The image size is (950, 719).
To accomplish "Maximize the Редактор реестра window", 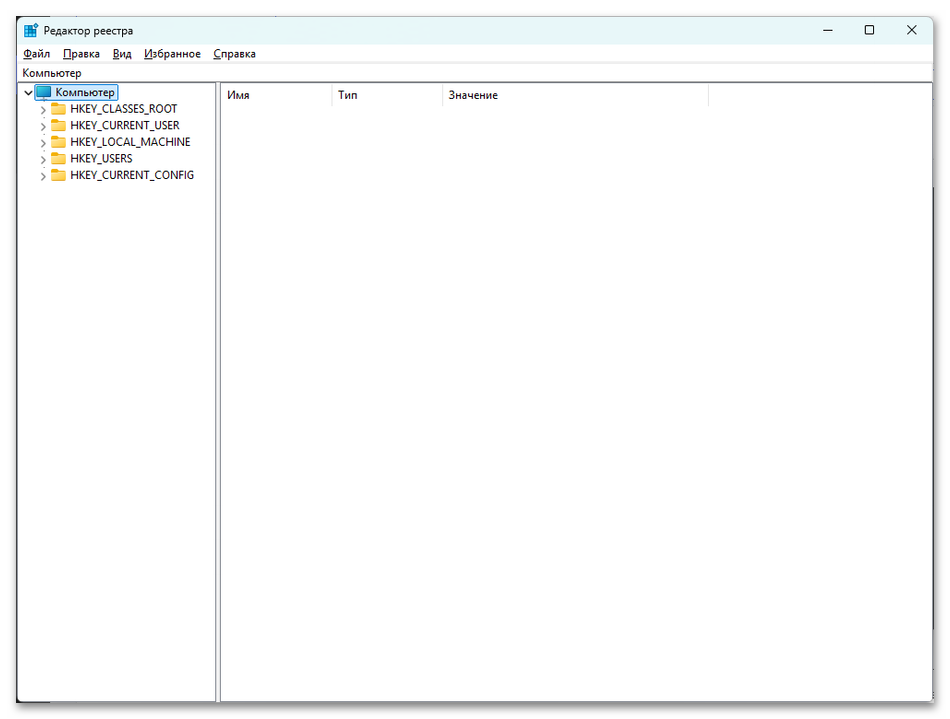I will coord(869,30).
